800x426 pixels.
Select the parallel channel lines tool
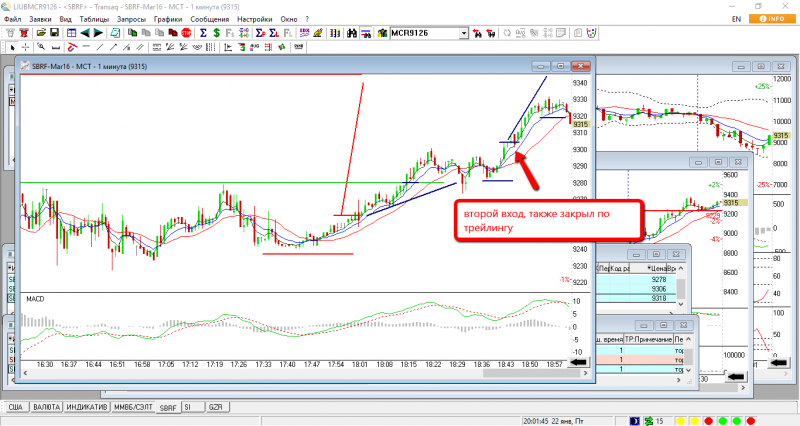point(140,47)
